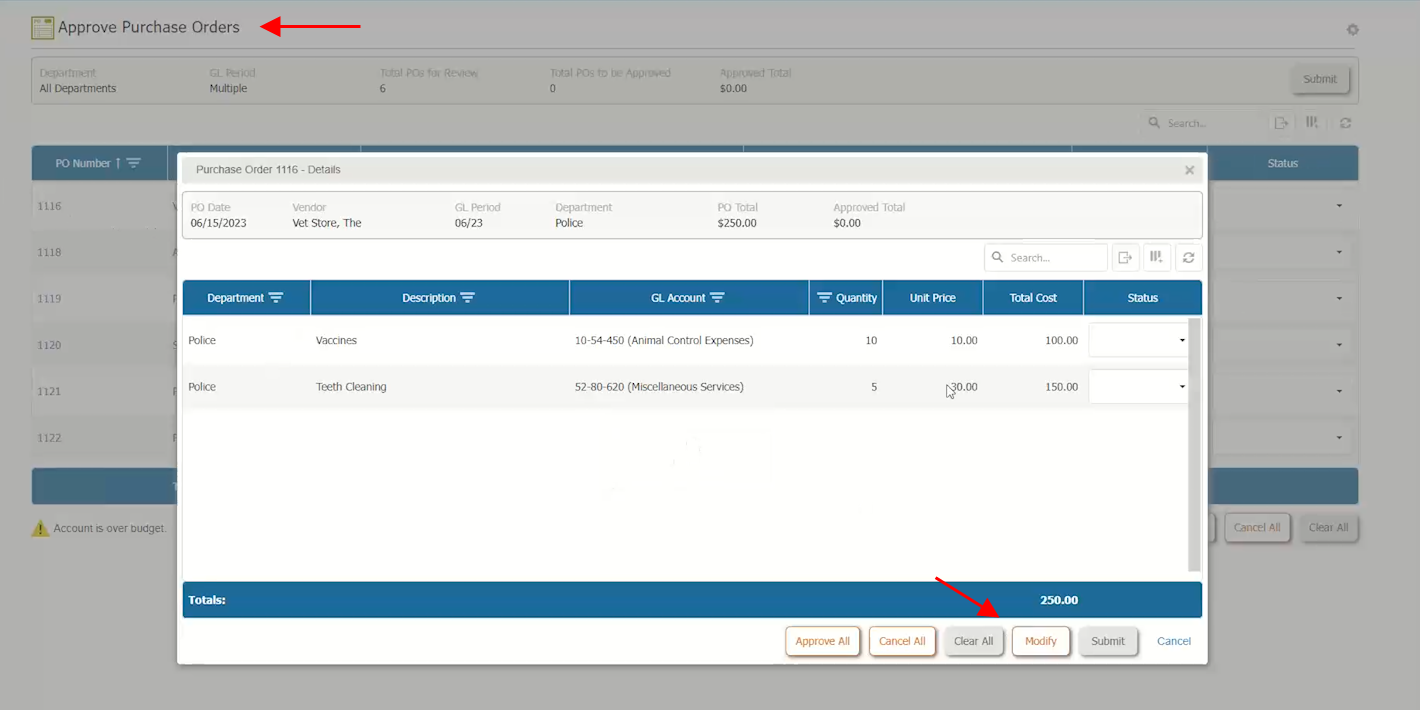Open the settings gear on Approve Purchase Orders page

point(1352,30)
